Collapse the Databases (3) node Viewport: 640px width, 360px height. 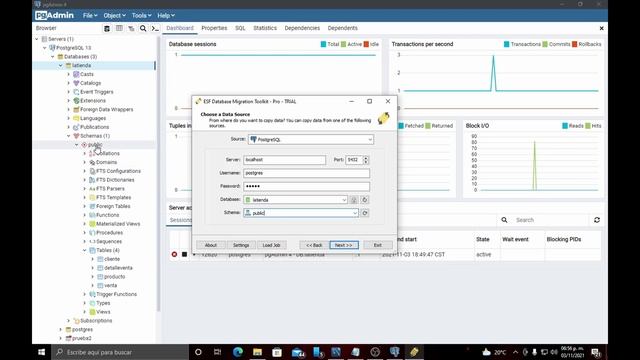pos(53,57)
